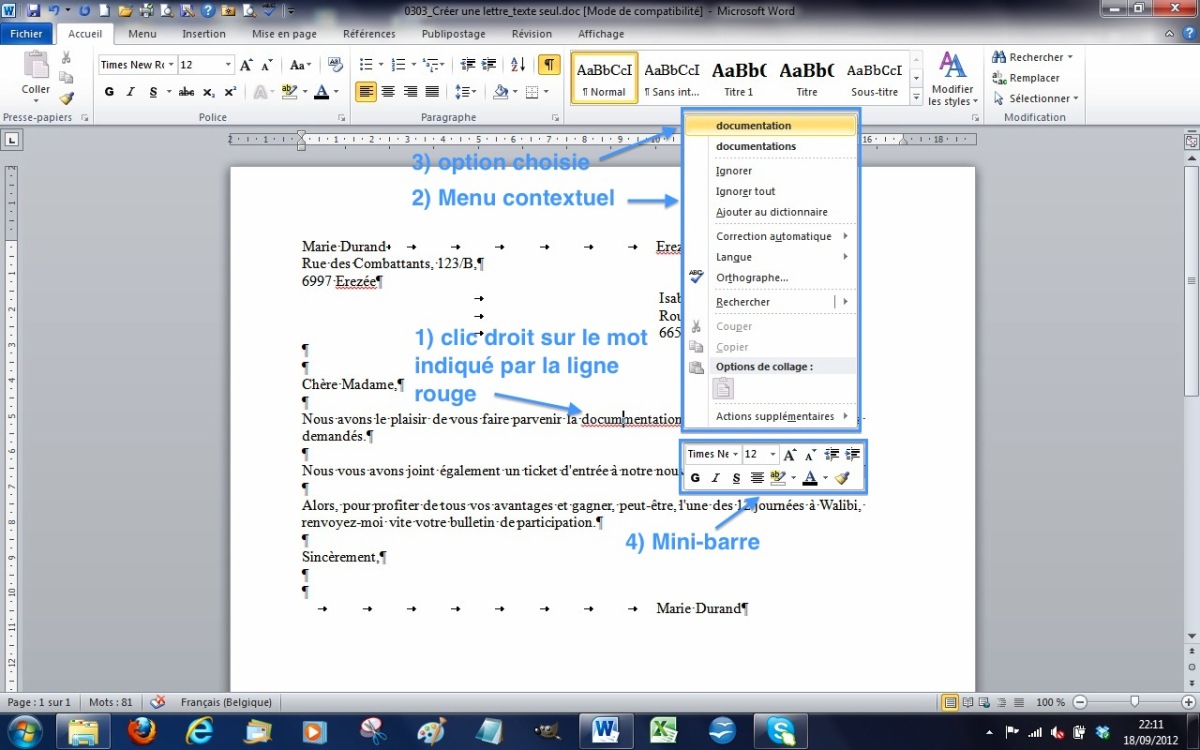Open the Rechercher dropdown arrow in ribbon

(1070, 58)
